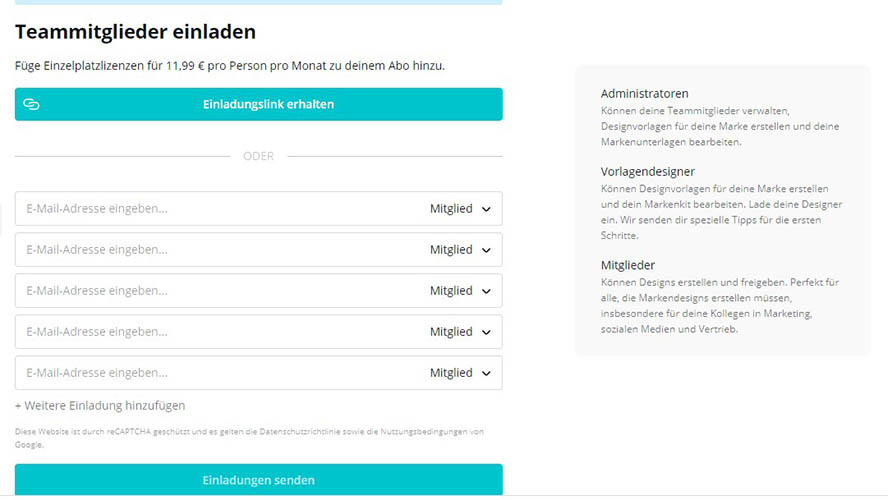Click the Mitglieder heading in info panel
The height and width of the screenshot is (500, 888).
pos(627,265)
